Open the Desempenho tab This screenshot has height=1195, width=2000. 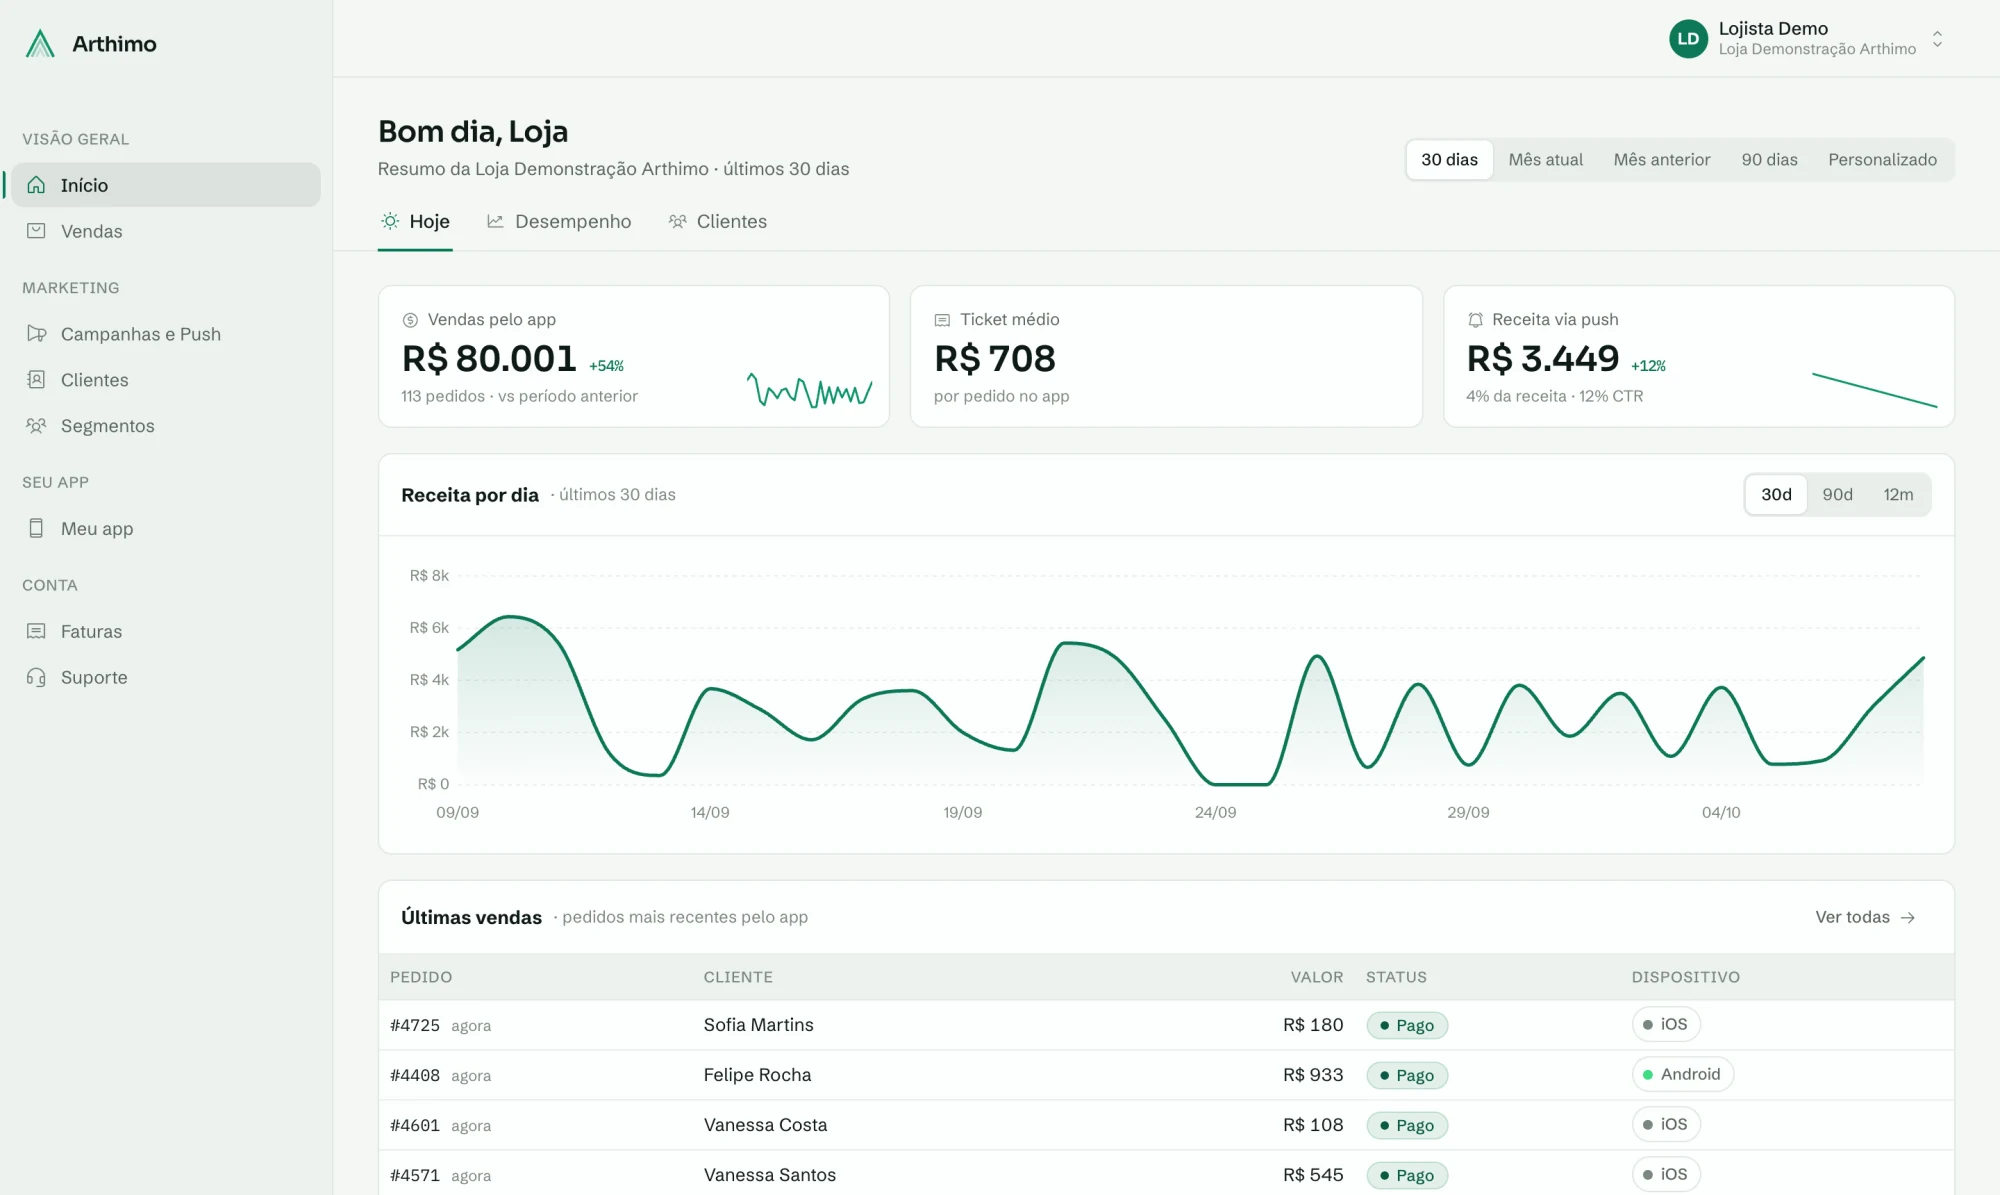[559, 222]
